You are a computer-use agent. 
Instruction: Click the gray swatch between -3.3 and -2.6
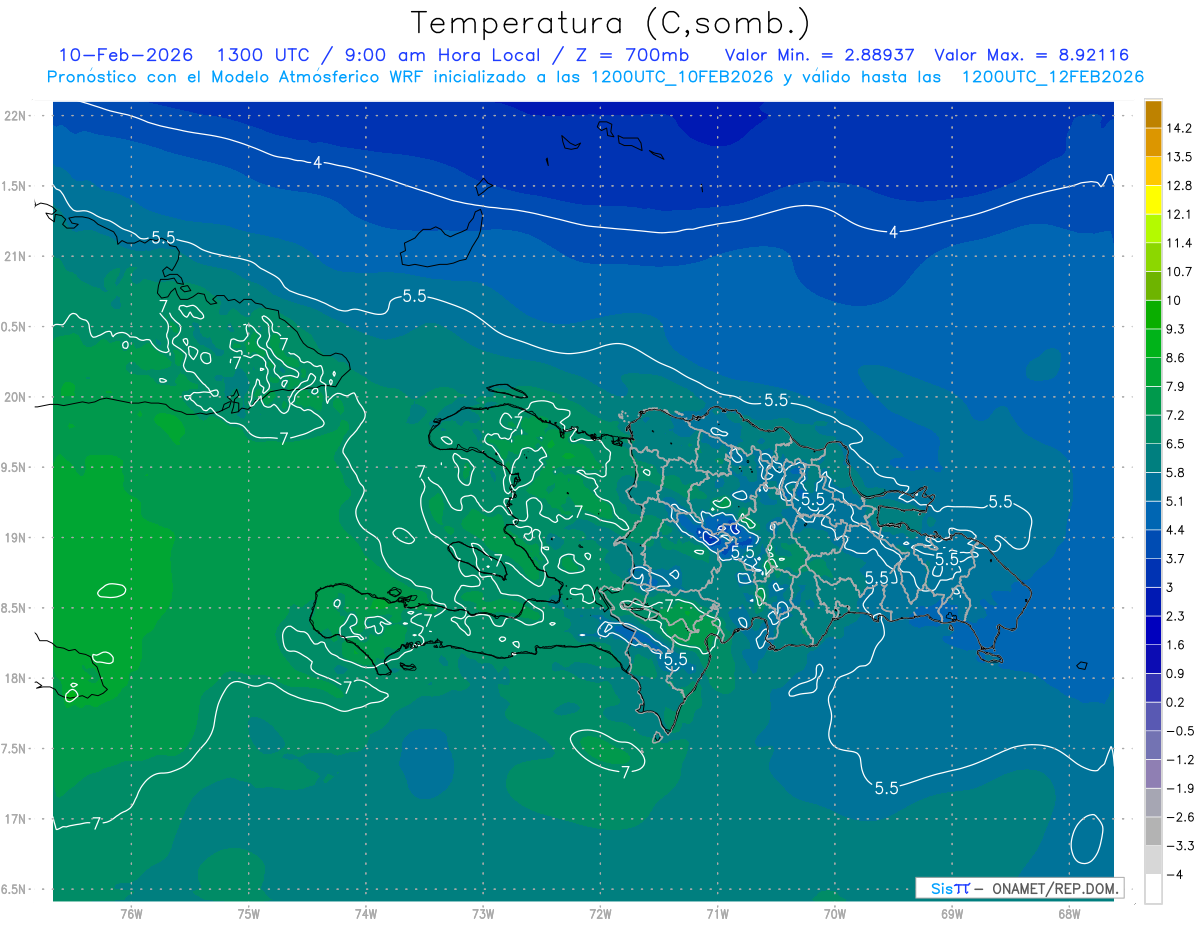(x=1153, y=831)
